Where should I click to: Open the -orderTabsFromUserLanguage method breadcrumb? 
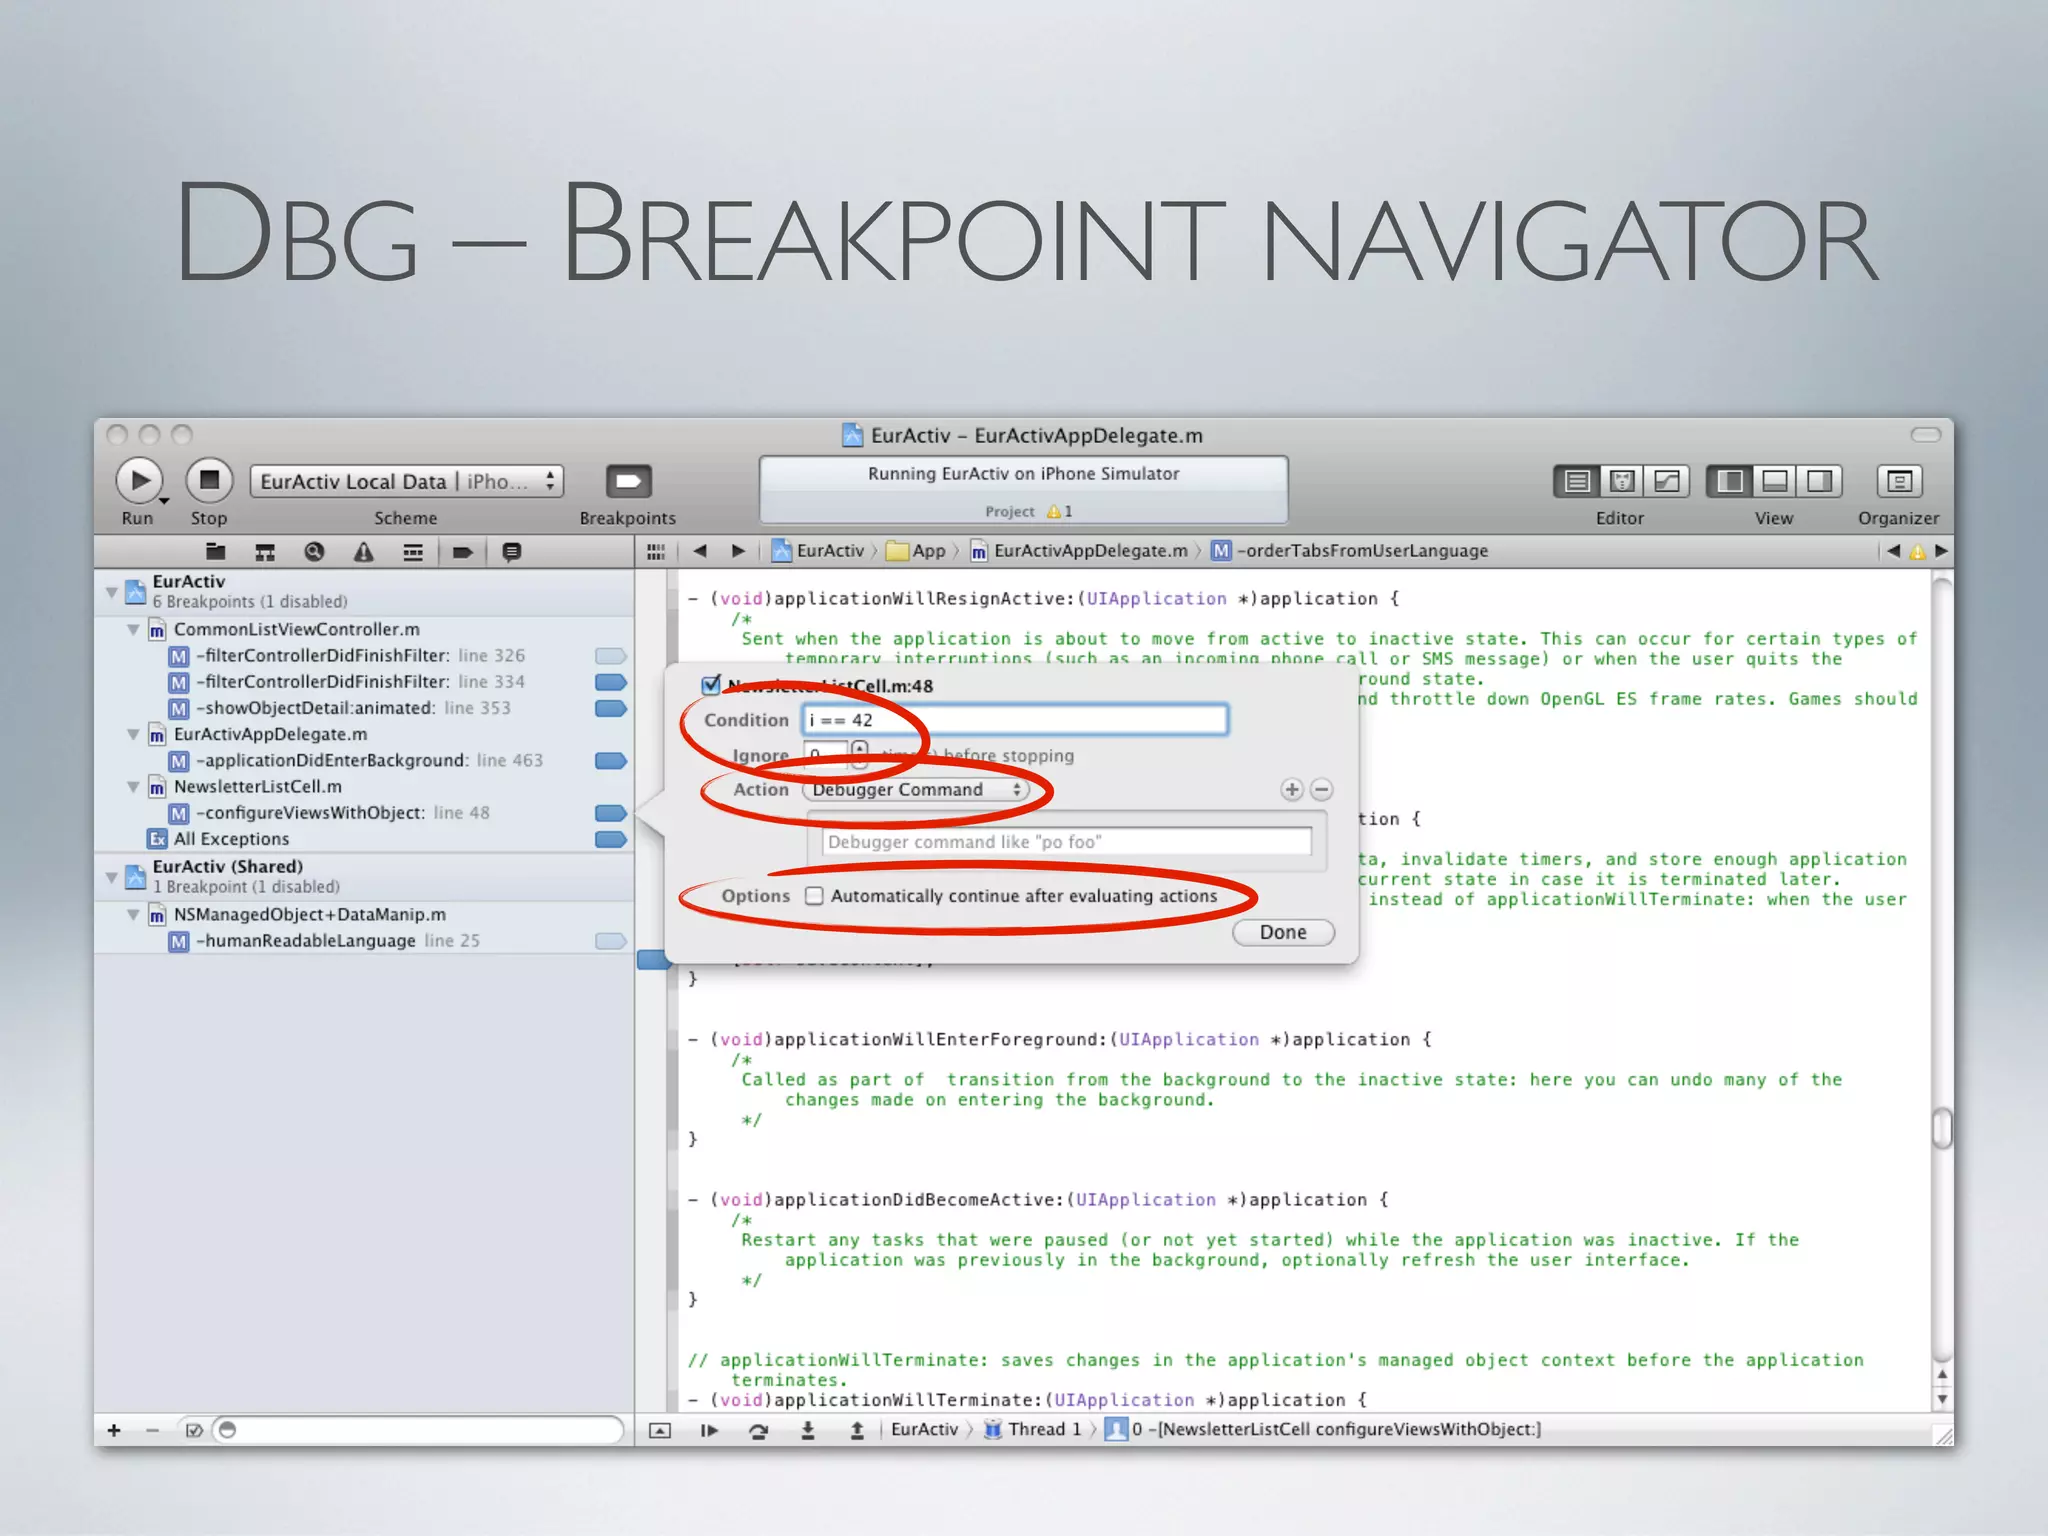pos(1350,551)
